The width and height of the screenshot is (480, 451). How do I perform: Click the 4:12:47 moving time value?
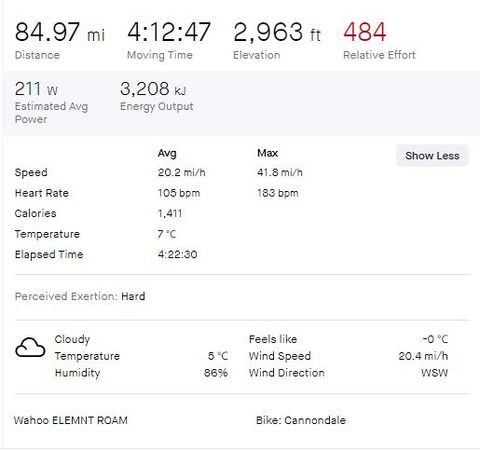[x=169, y=32]
